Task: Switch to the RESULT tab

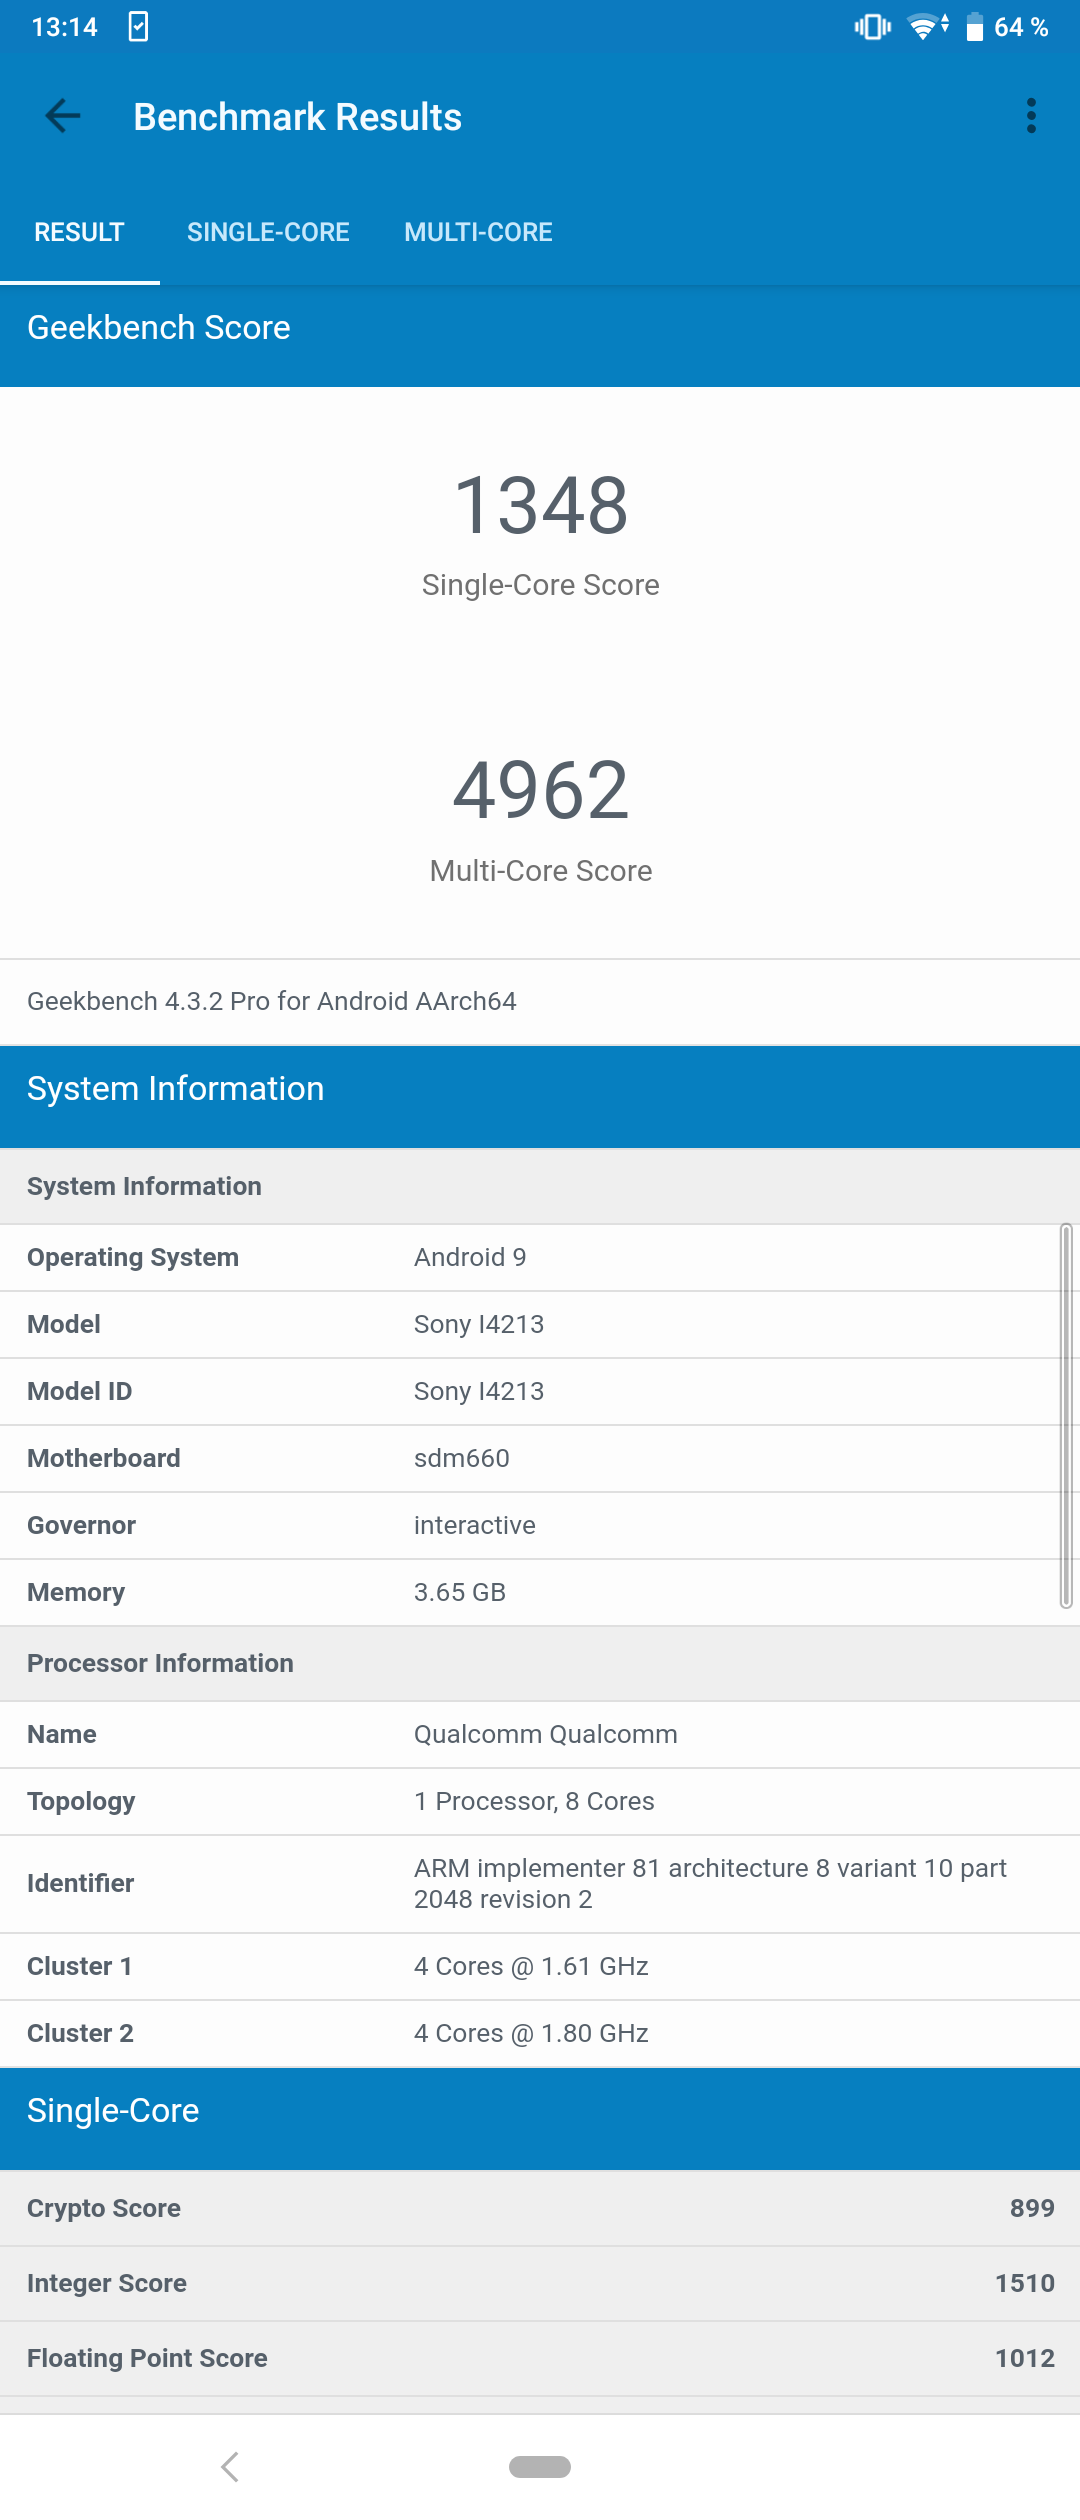Action: tap(79, 232)
